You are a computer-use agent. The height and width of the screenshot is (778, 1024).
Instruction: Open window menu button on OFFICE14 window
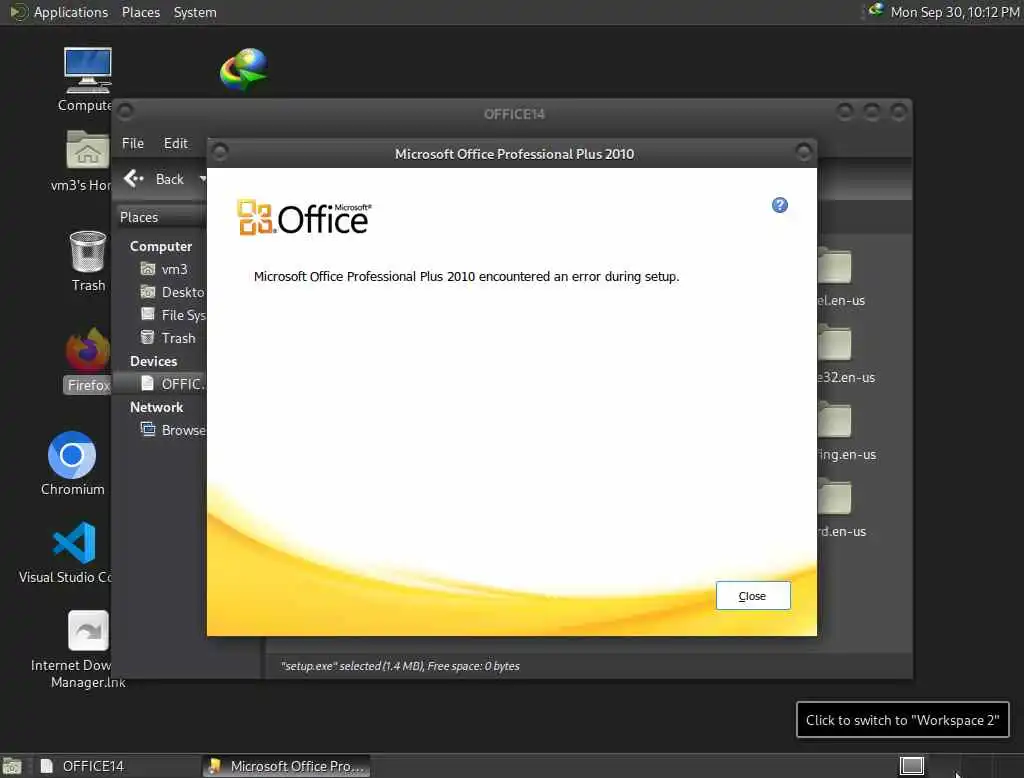(125, 112)
